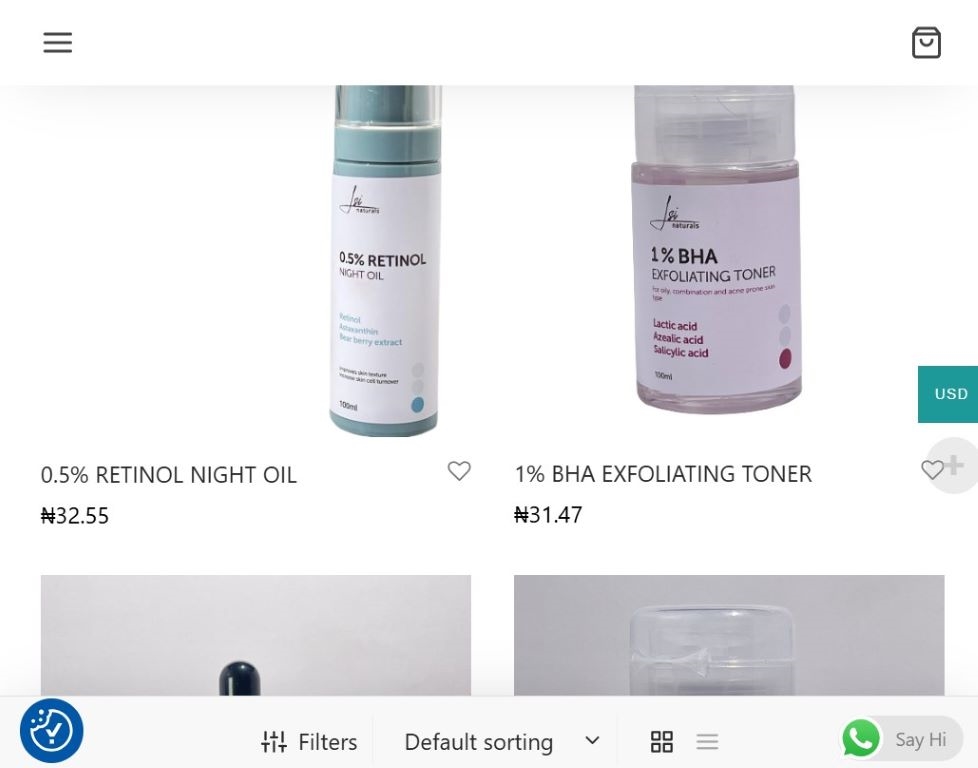Image resolution: width=978 pixels, height=768 pixels.
Task: Switch to grid view layout
Action: [x=662, y=742]
